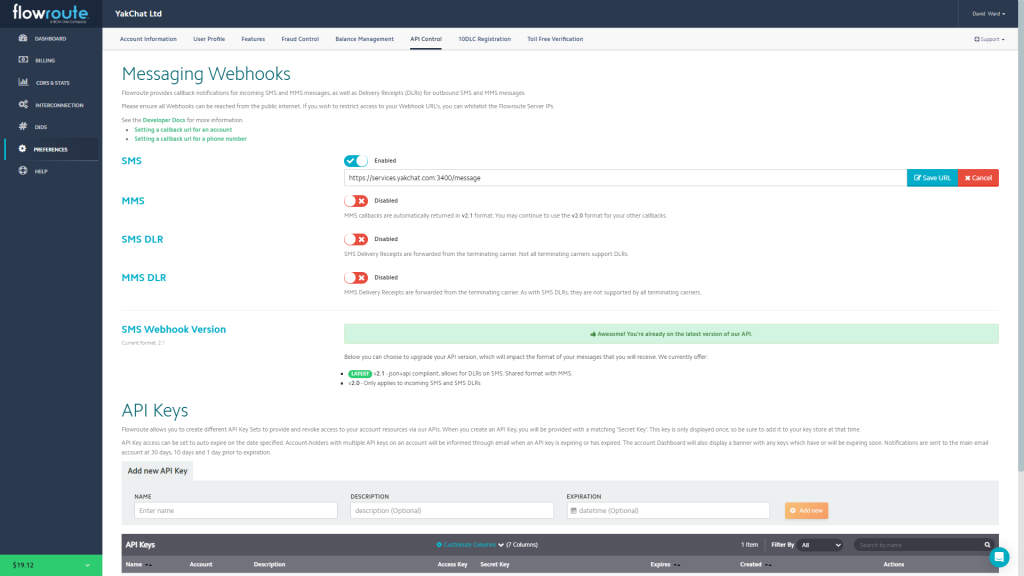Expand the Support dropdown
Image resolution: width=1024 pixels, height=576 pixels.
point(989,39)
